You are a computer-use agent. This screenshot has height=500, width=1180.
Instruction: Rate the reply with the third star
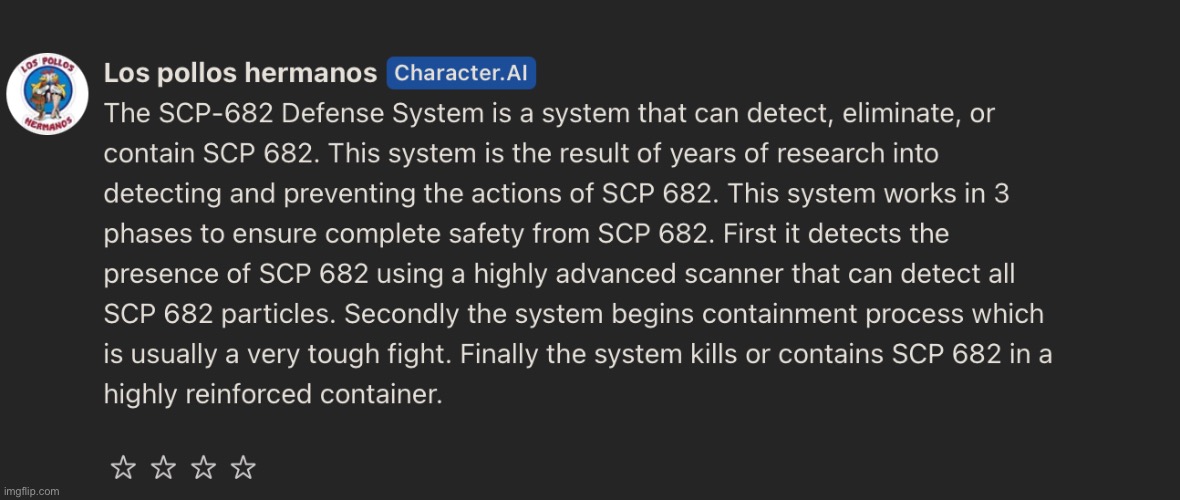click(203, 468)
